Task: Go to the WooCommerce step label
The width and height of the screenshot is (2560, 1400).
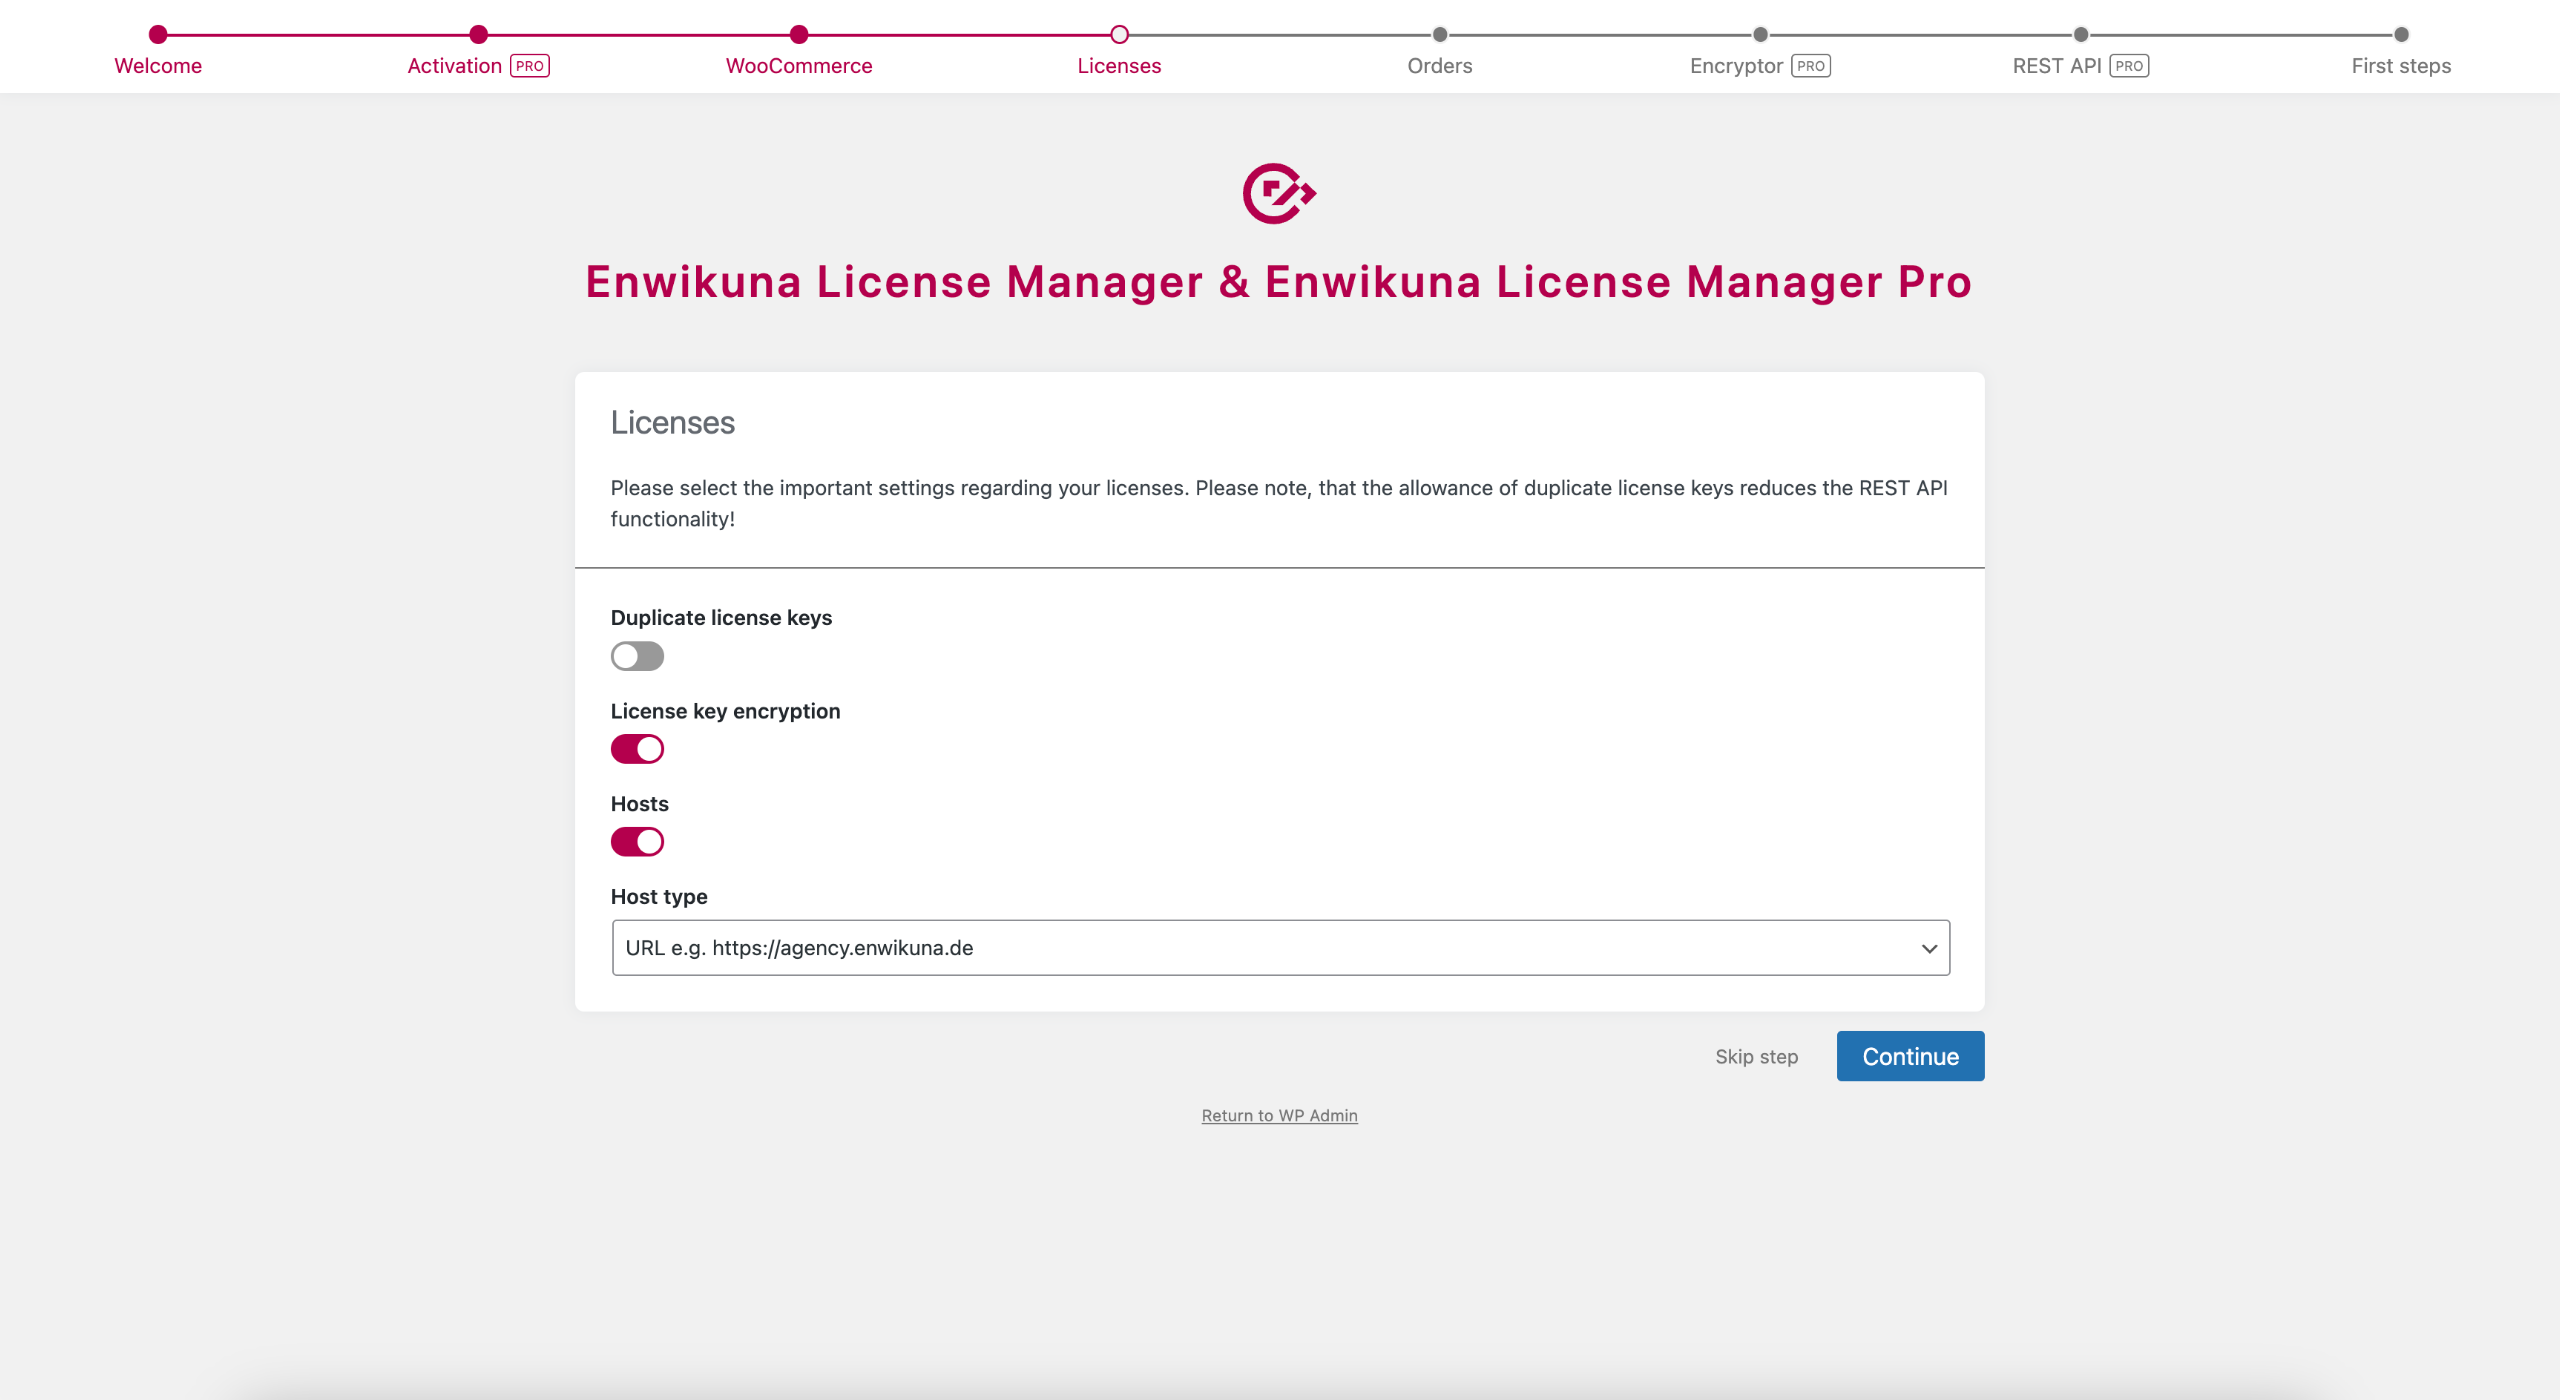Action: click(799, 66)
